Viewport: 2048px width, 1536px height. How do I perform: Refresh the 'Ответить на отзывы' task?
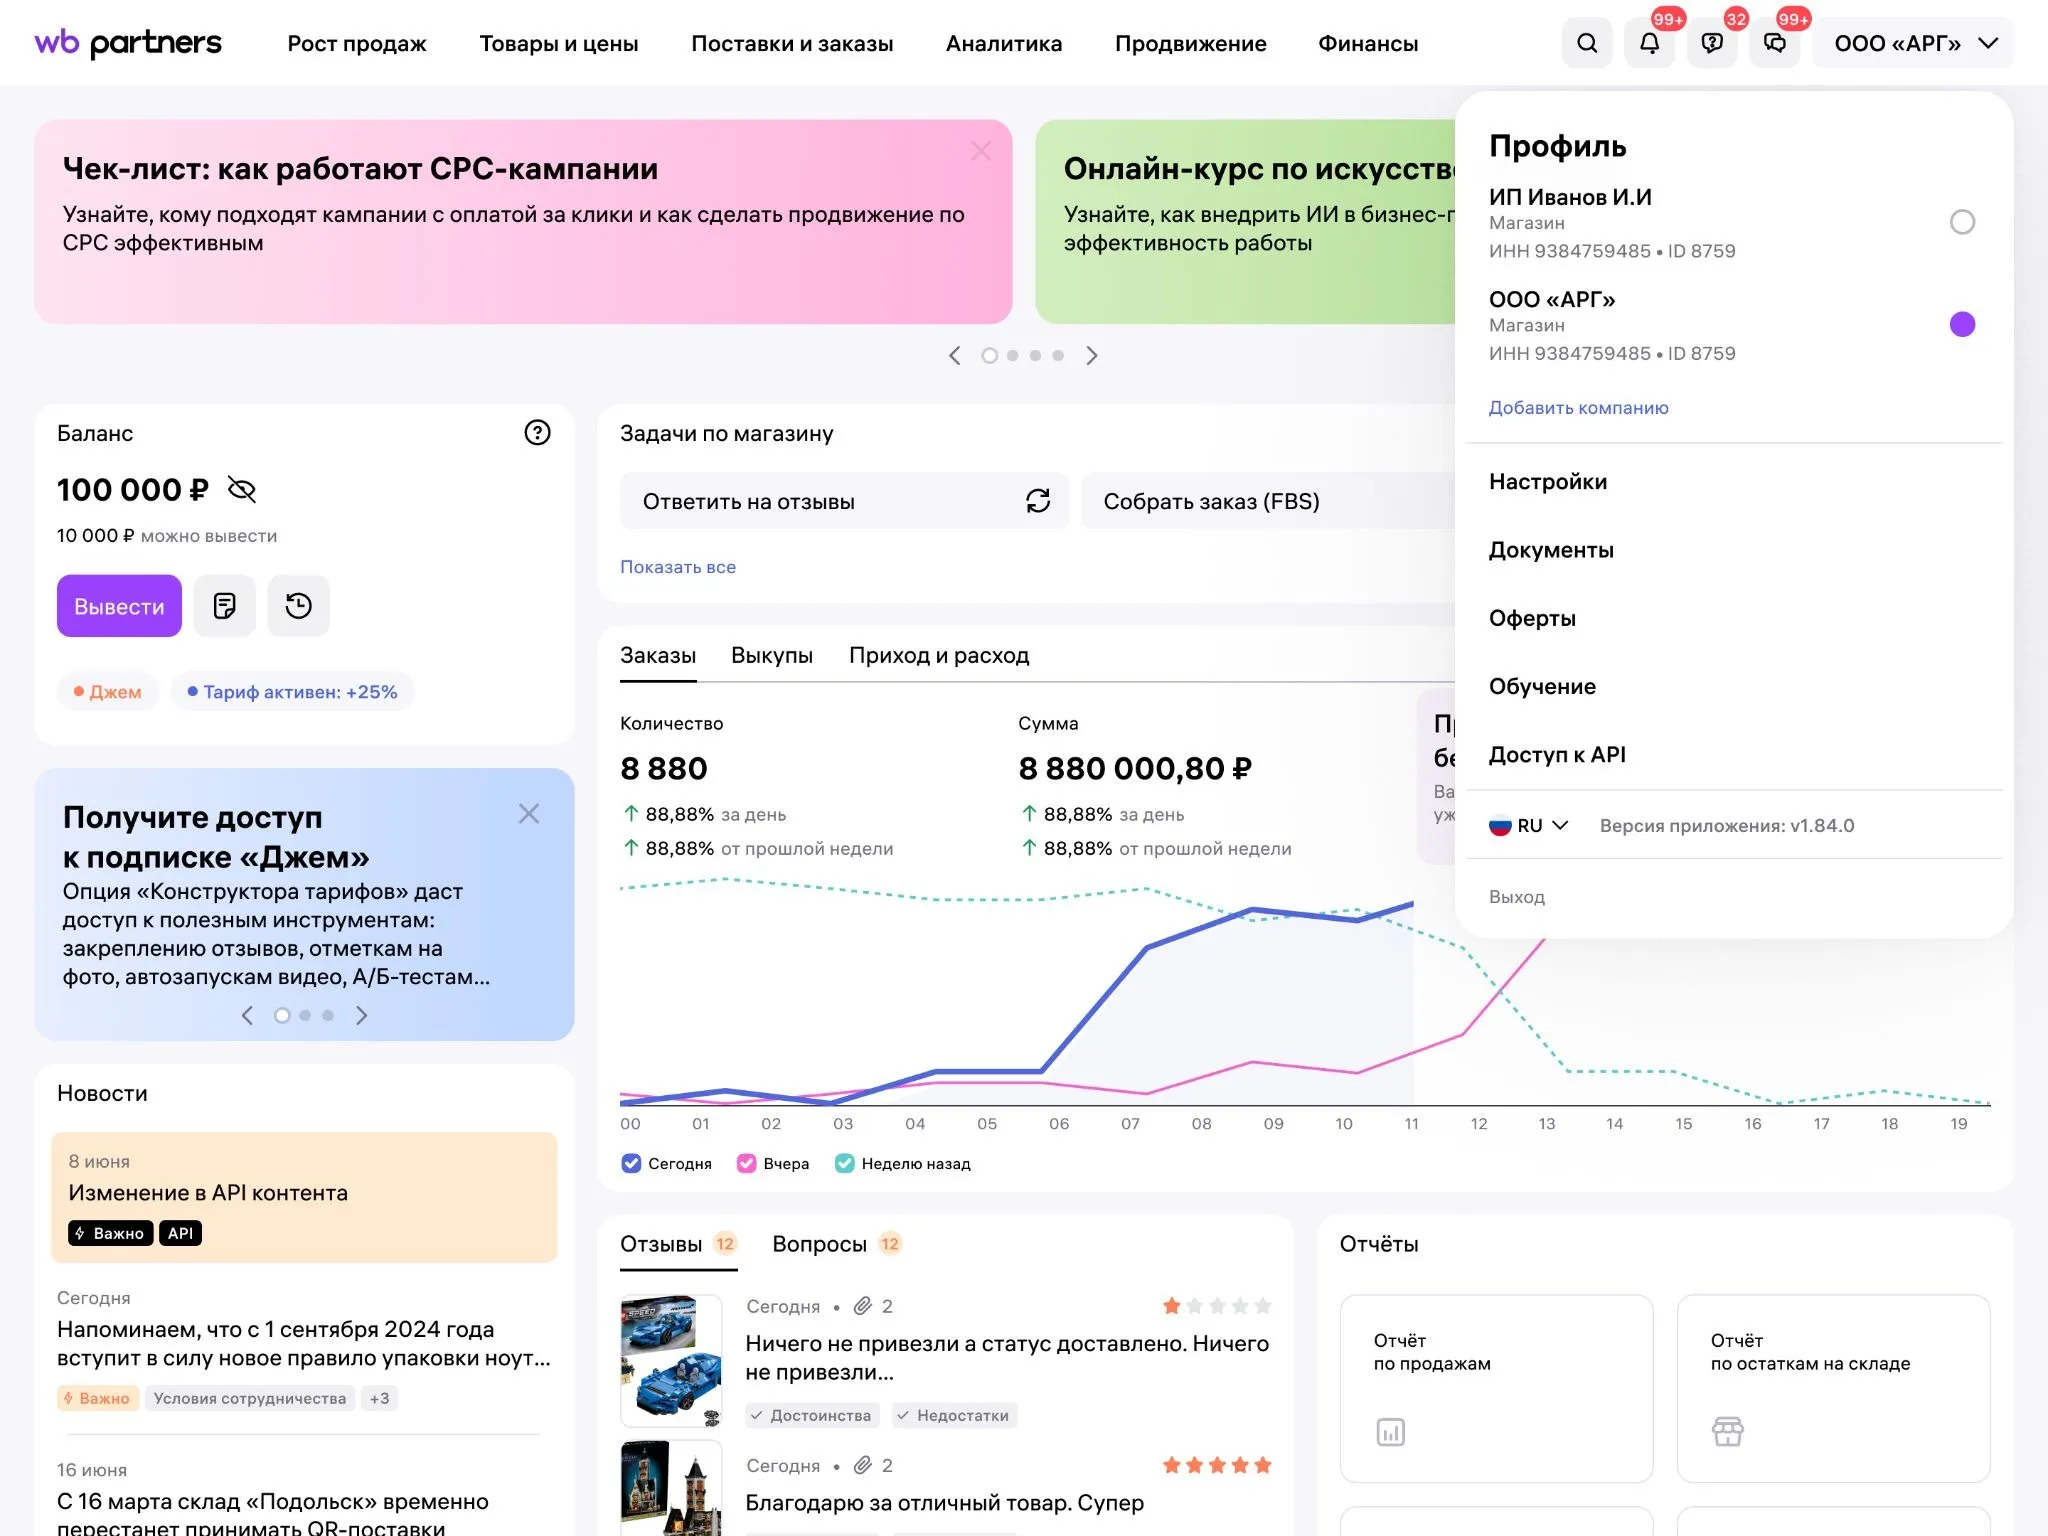click(1038, 501)
